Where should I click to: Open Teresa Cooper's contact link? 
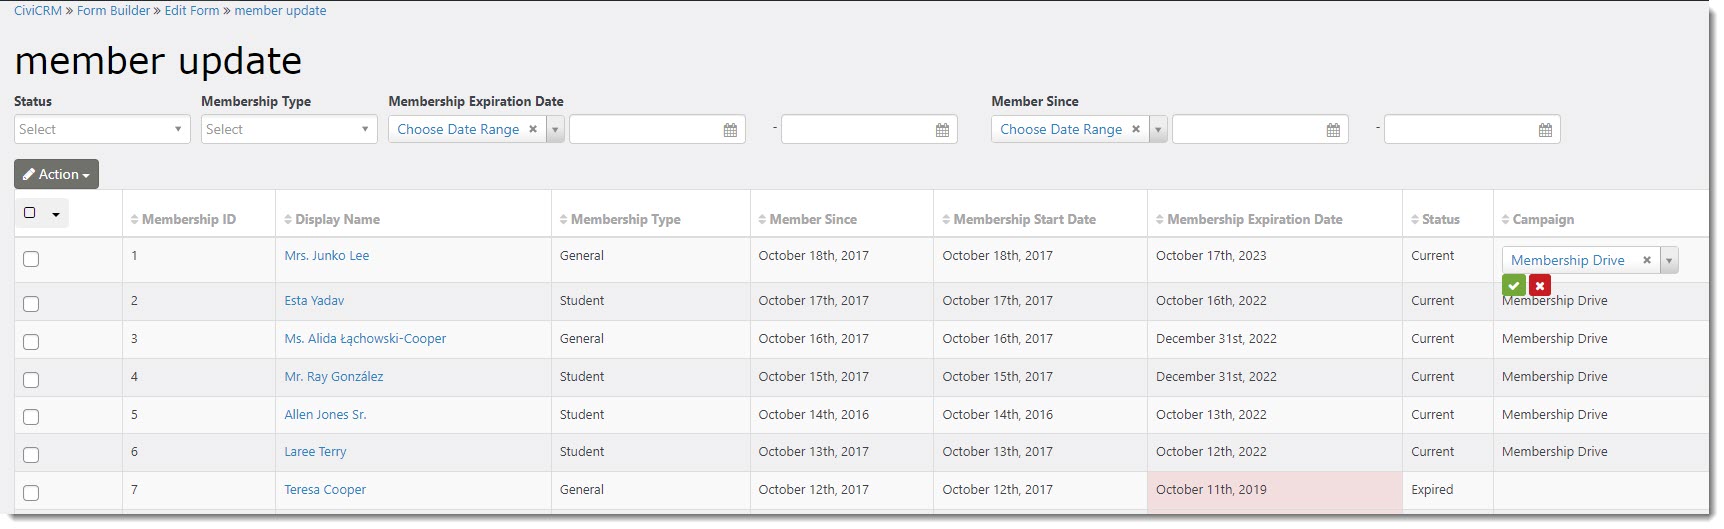tap(325, 490)
